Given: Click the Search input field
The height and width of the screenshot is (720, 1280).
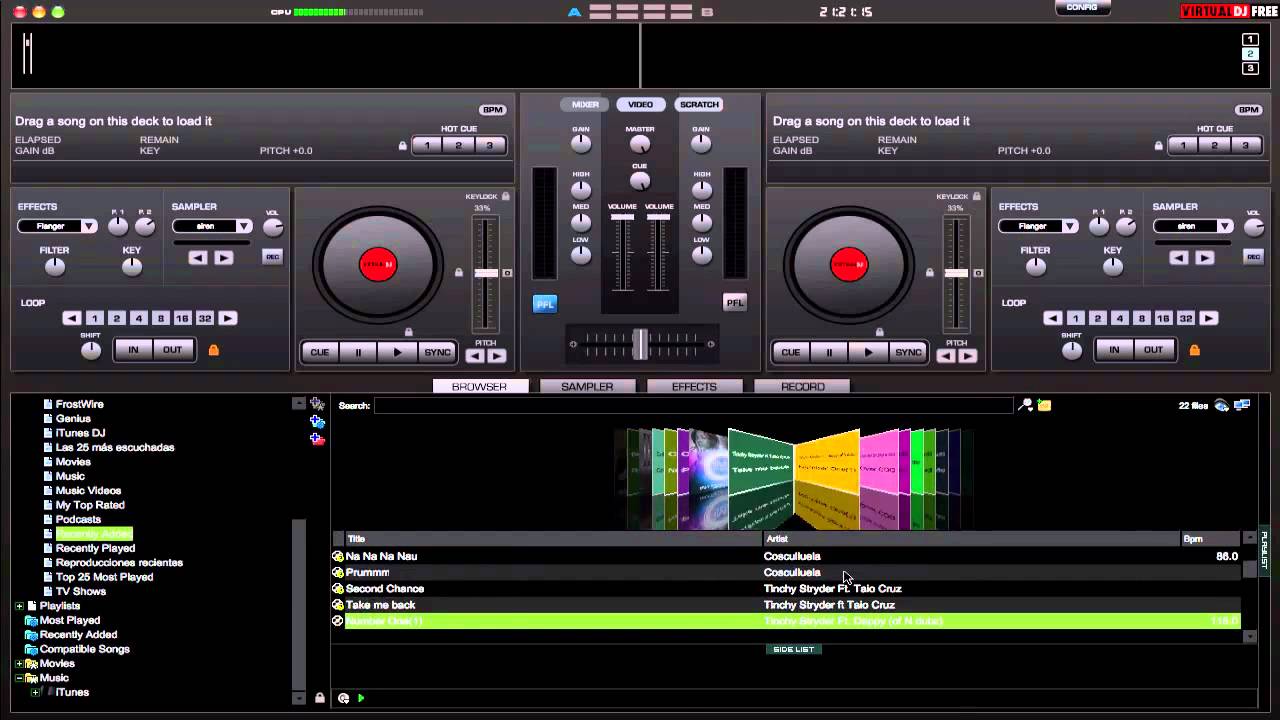Looking at the screenshot, I should pos(693,405).
